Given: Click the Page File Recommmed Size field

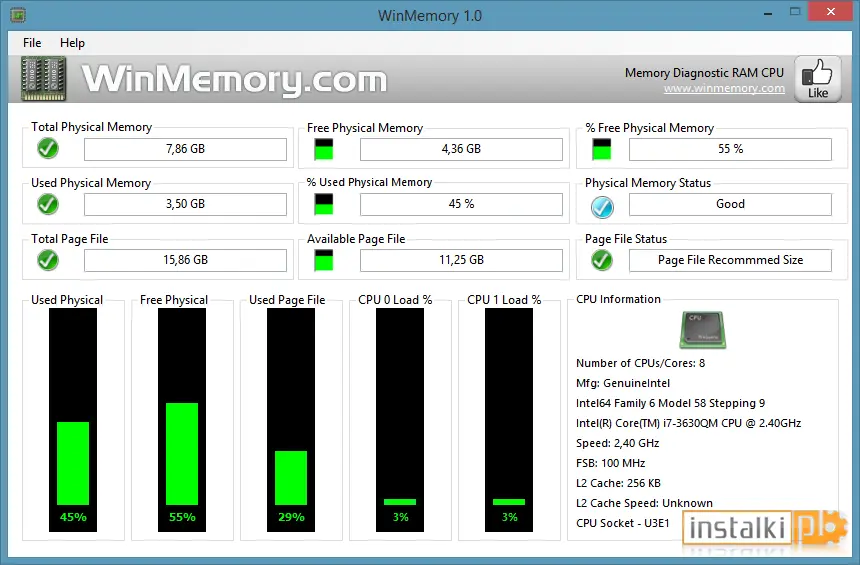Looking at the screenshot, I should point(730,260).
